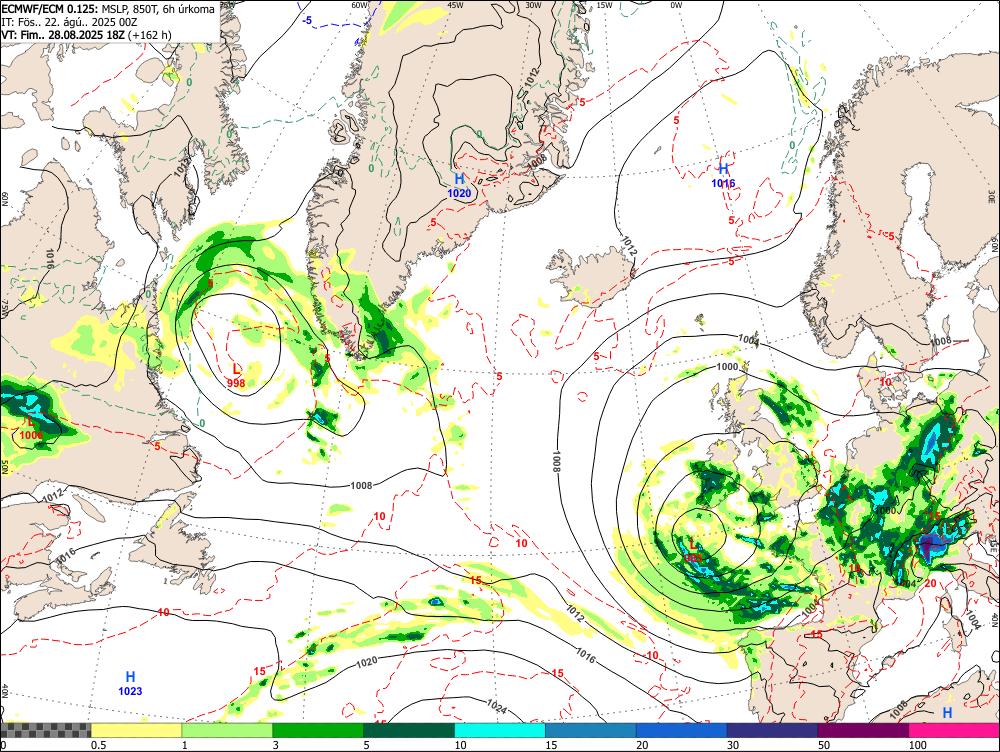Click the 1004 isobar label north of Scotland
The image size is (1000, 752).
click(x=749, y=340)
